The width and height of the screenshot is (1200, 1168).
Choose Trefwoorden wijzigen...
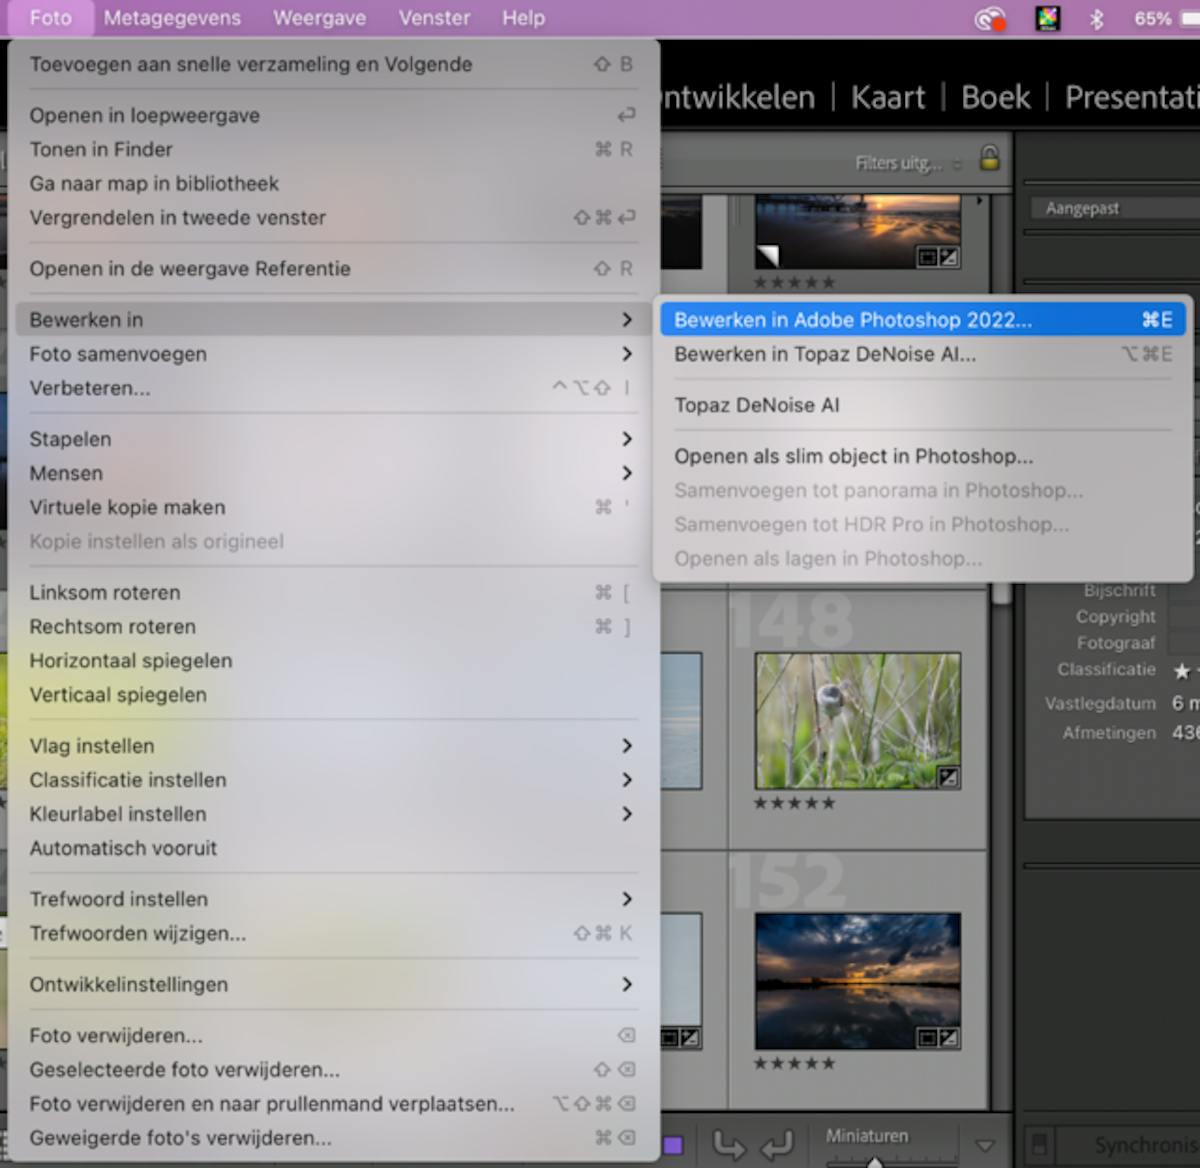333,932
